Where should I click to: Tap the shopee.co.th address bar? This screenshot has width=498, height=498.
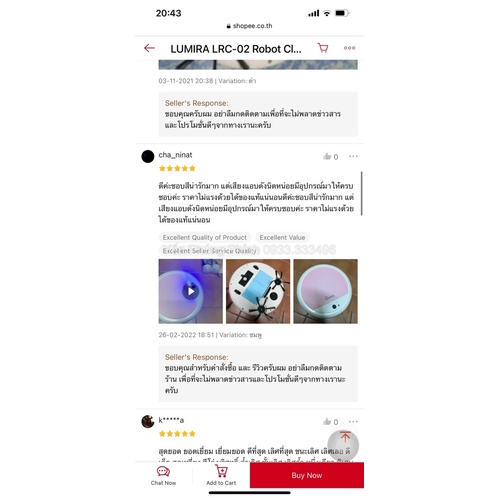249,26
